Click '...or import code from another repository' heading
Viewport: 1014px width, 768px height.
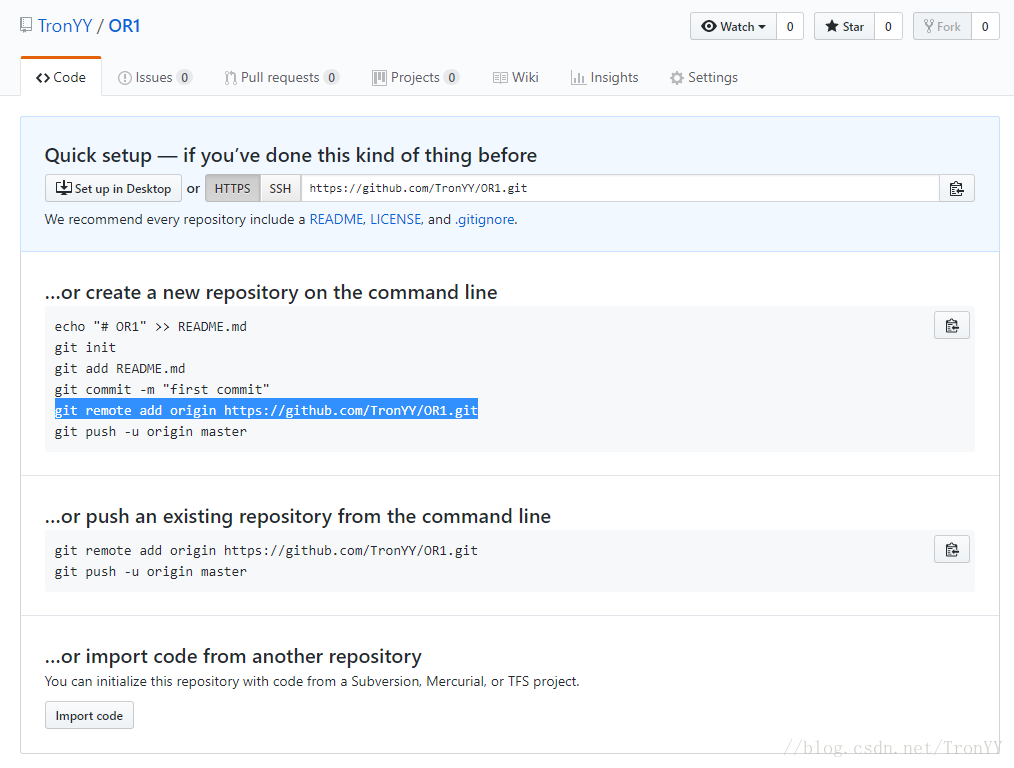click(x=233, y=656)
